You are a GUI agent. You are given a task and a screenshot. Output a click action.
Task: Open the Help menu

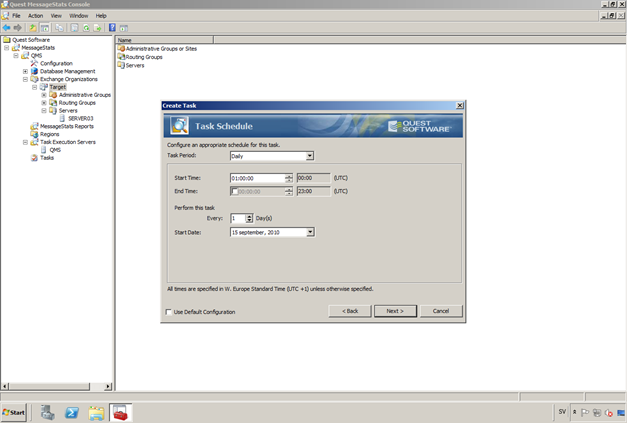tap(101, 16)
